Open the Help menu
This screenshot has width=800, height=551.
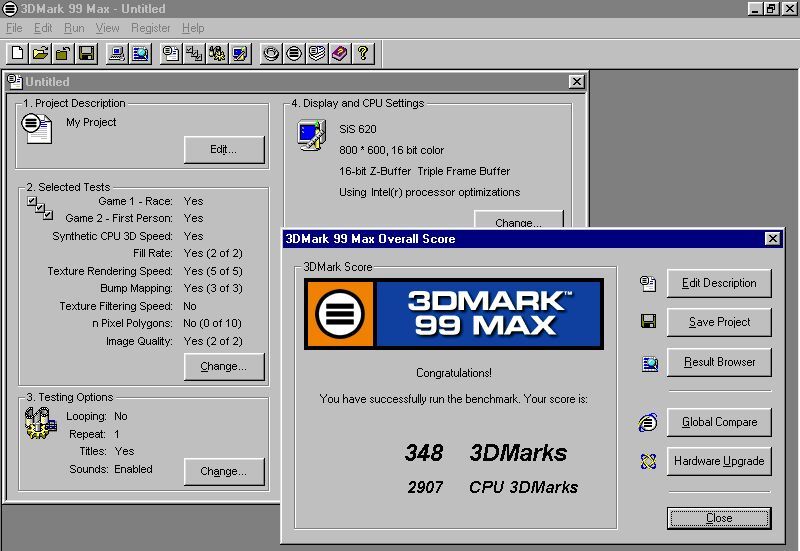click(193, 28)
